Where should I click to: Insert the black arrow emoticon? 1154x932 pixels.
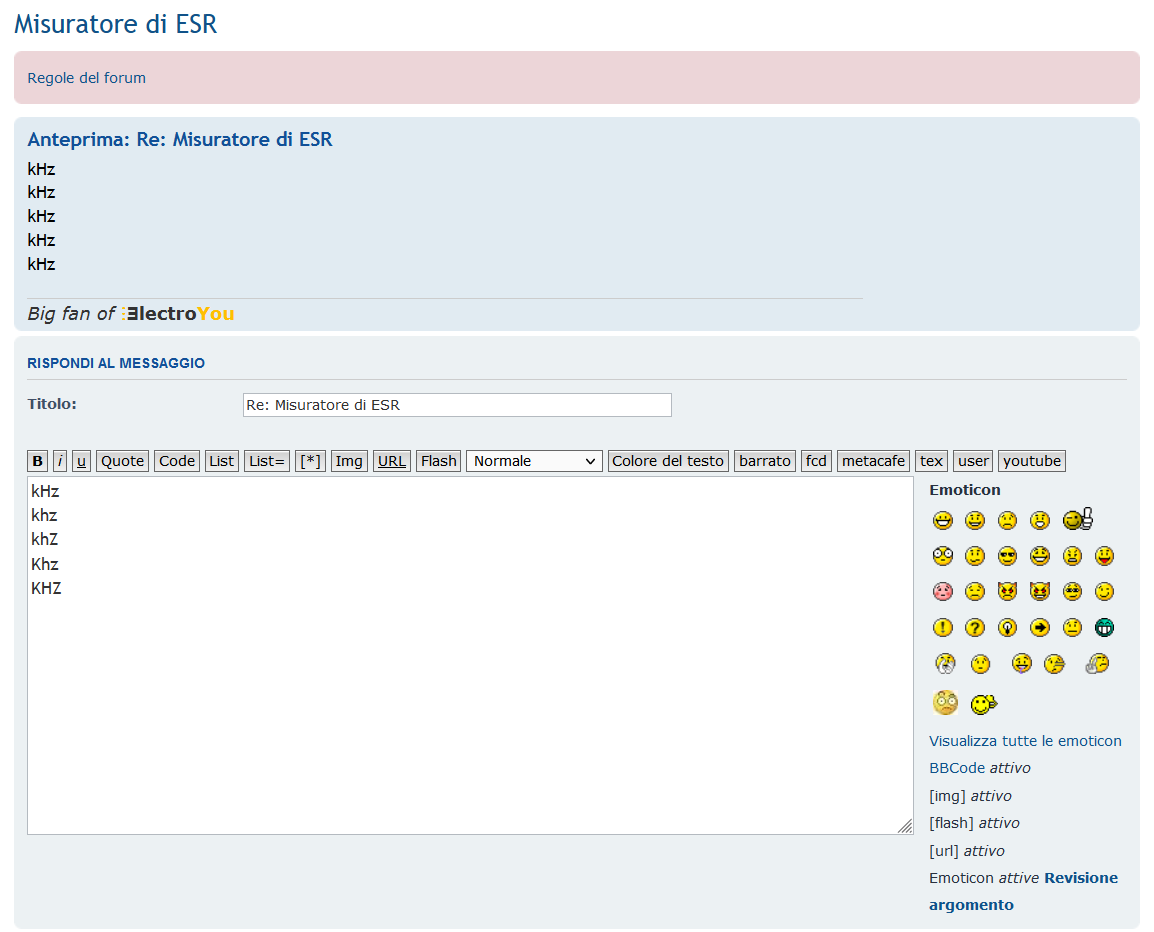click(x=1040, y=628)
